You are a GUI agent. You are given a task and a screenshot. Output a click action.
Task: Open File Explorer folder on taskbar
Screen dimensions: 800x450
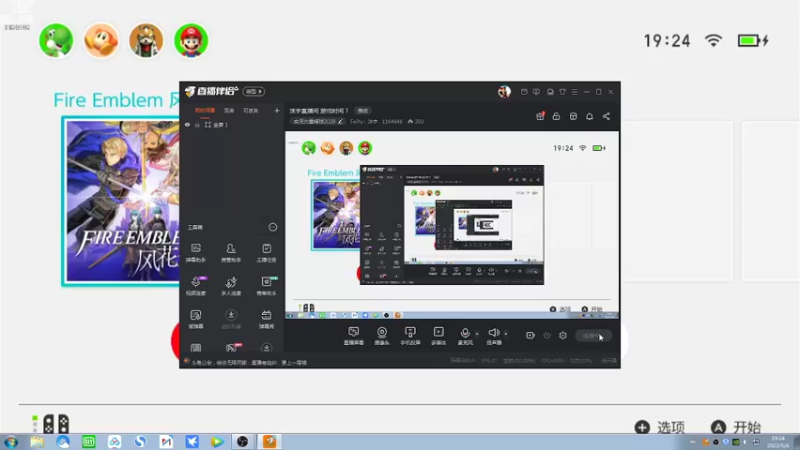tap(37, 441)
